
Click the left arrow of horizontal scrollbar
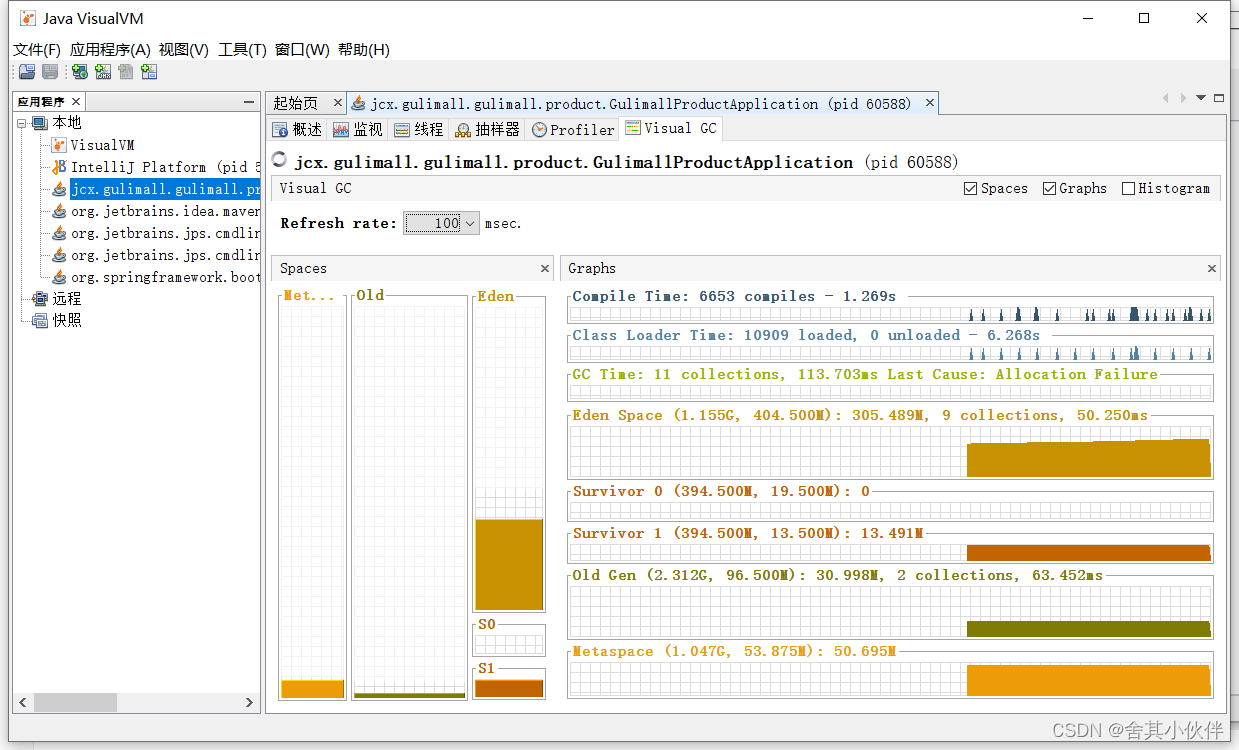tap(23, 703)
